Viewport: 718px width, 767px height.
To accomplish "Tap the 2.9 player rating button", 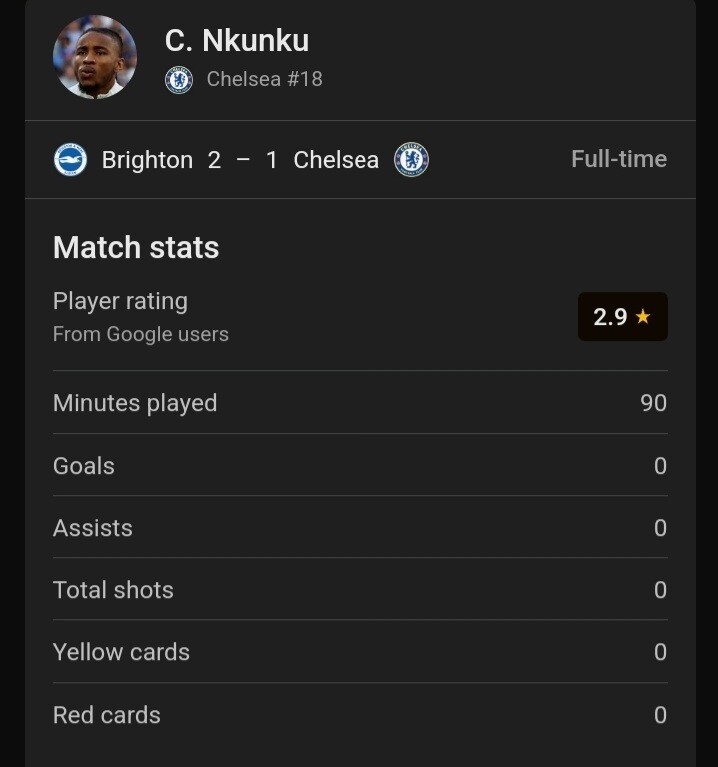I will point(622,317).
